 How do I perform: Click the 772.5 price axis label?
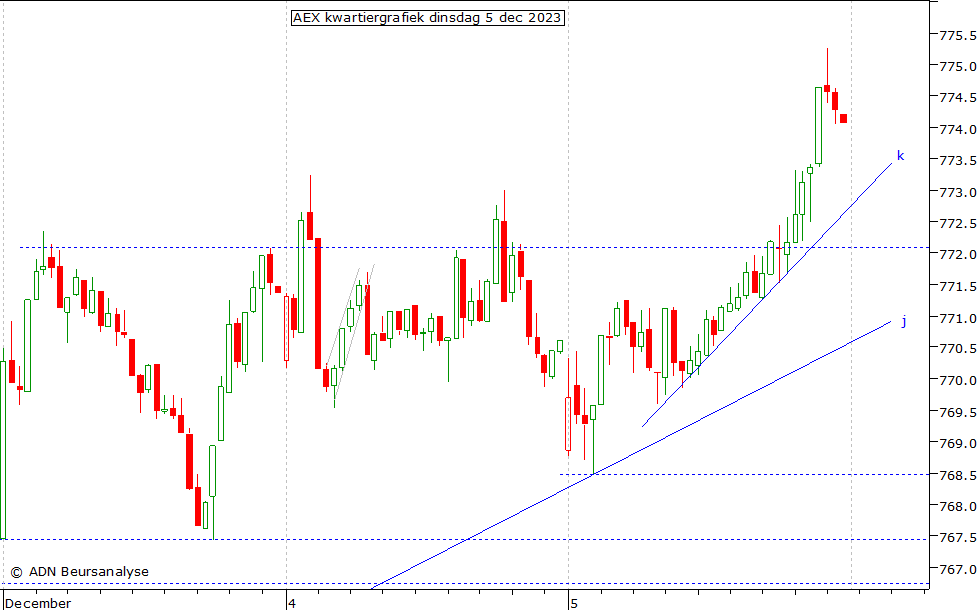pos(958,223)
